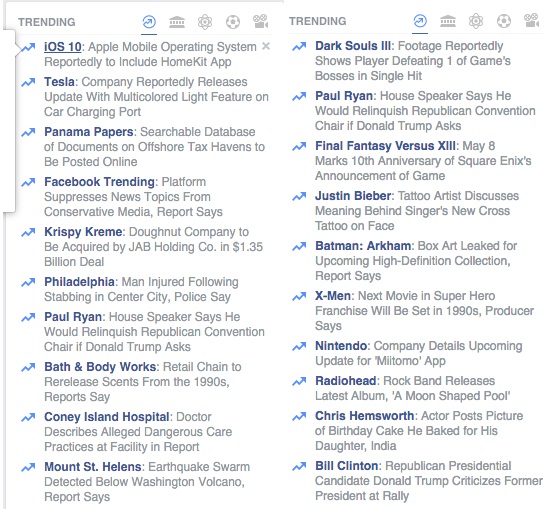
Task: Open the Krispy Kreme acquisition story
Action: (153, 247)
